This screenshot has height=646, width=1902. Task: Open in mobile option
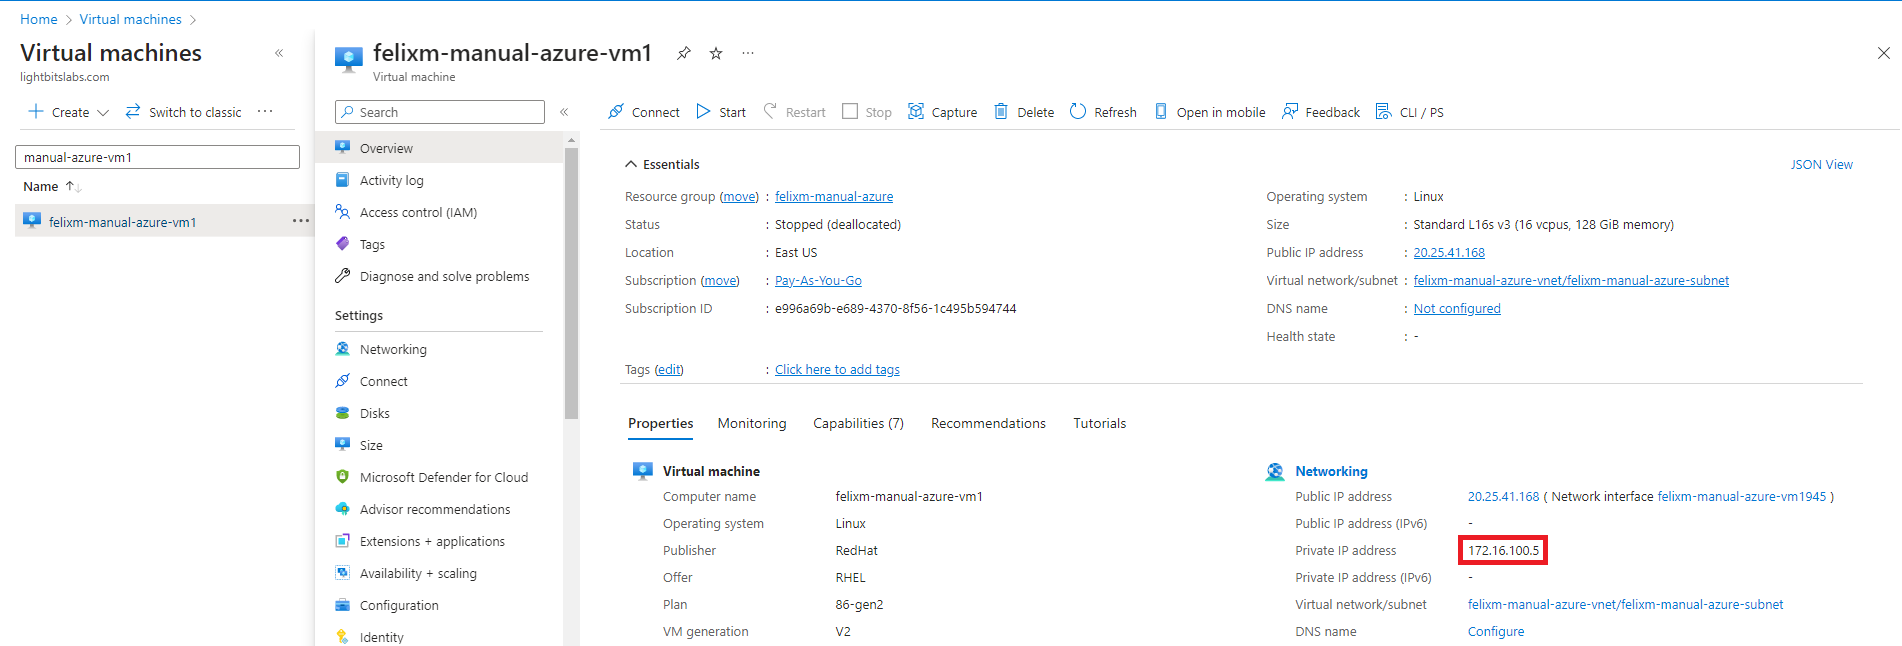1210,112
